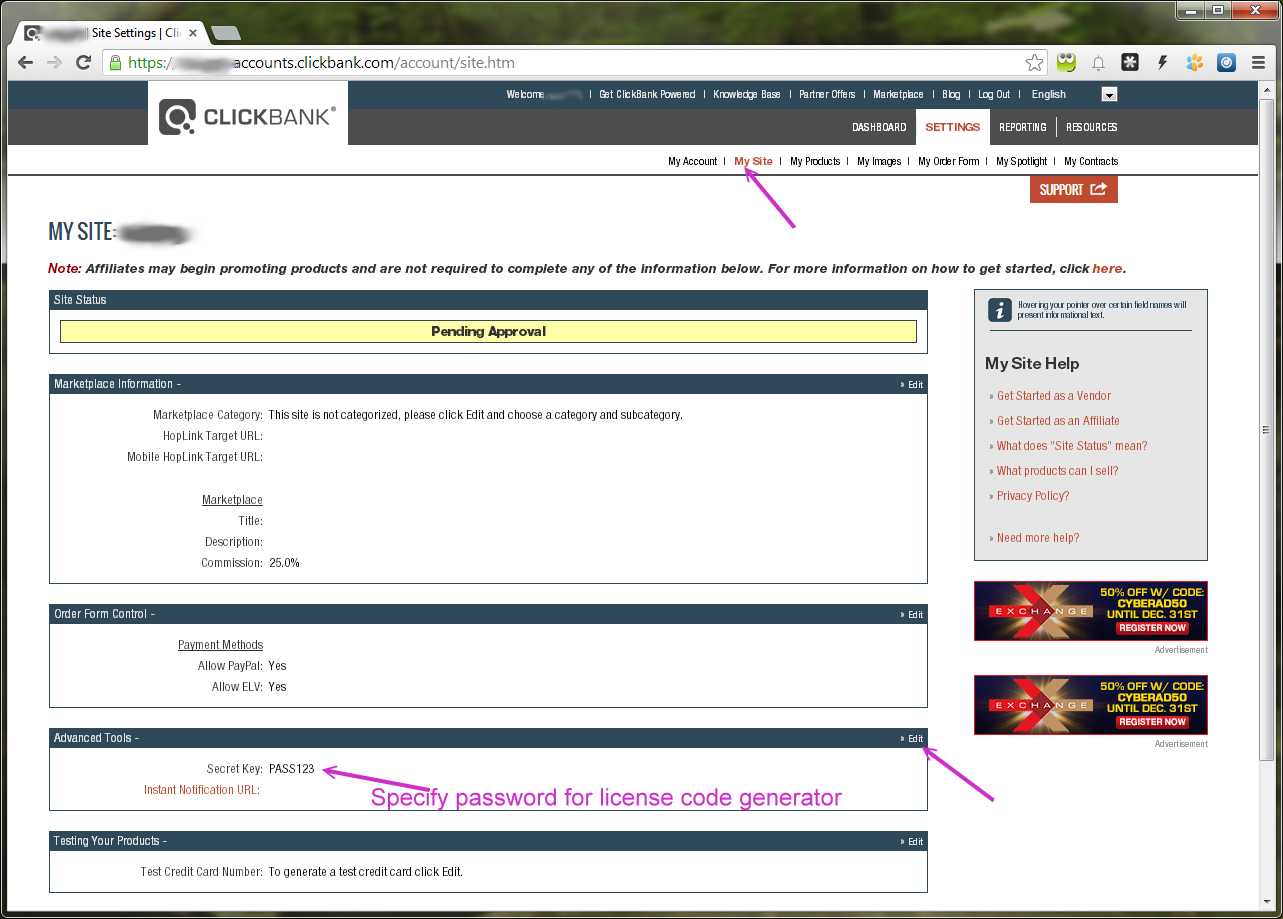Click the green frog extension icon

point(1067,63)
